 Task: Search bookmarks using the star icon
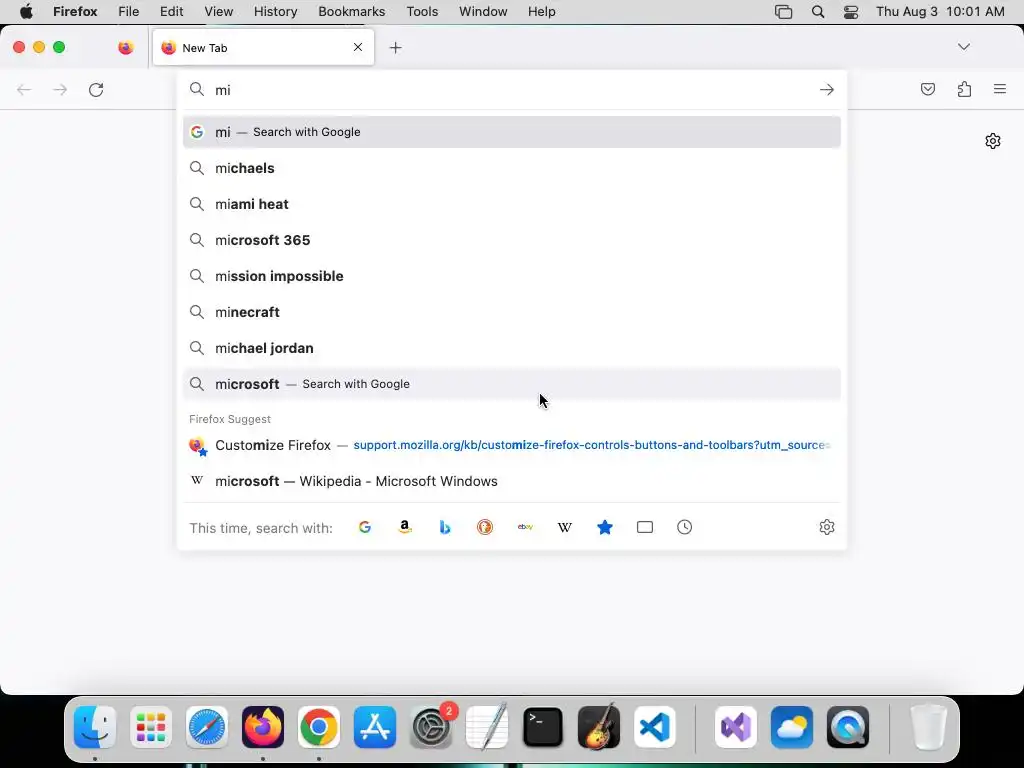coord(605,527)
